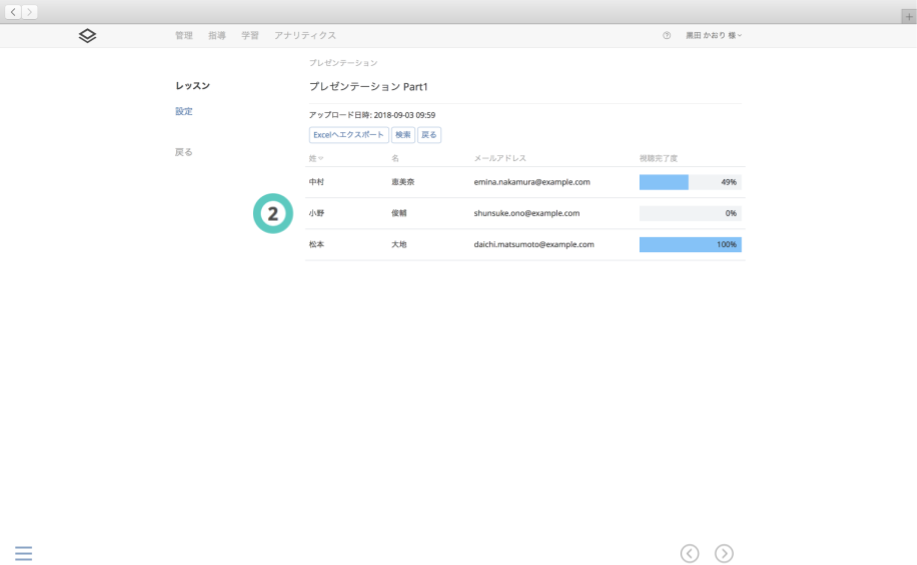Select 設定 link in the sidebar

click(184, 111)
